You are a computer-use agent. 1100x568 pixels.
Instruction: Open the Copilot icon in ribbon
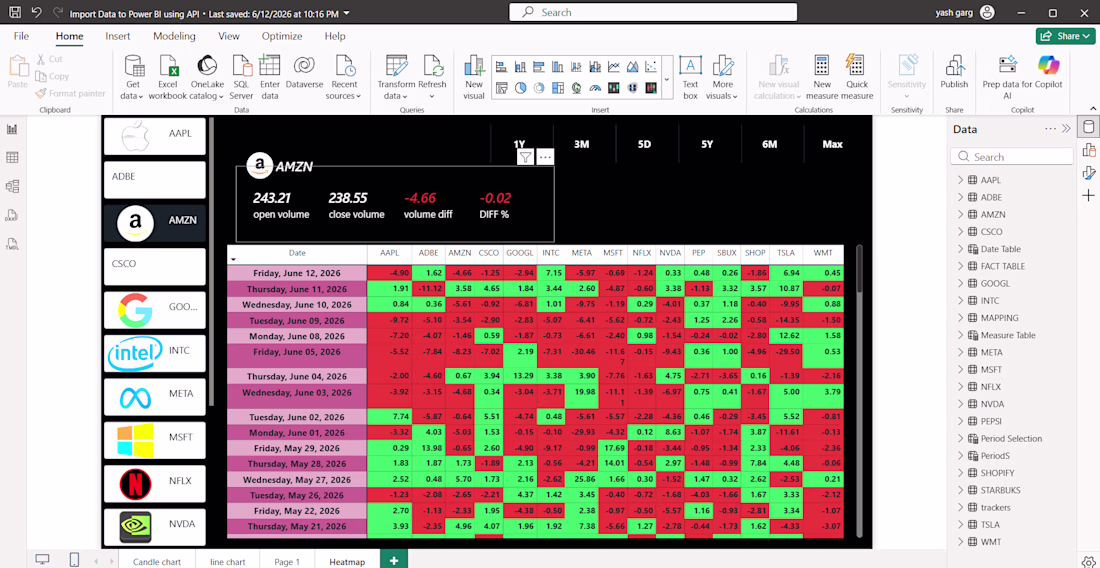pyautogui.click(x=1048, y=65)
